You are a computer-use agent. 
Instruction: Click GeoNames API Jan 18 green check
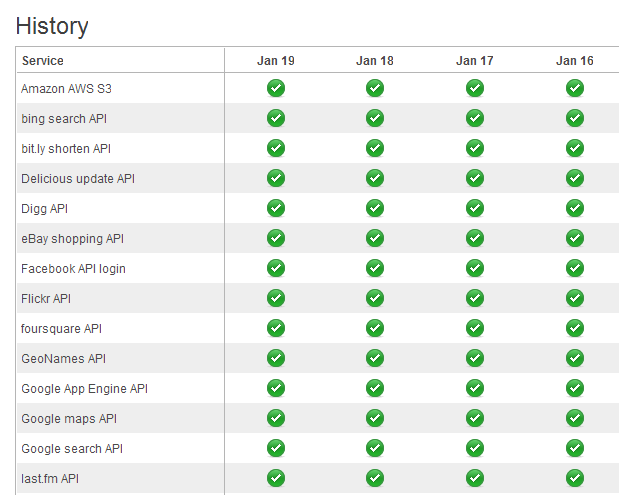(375, 358)
